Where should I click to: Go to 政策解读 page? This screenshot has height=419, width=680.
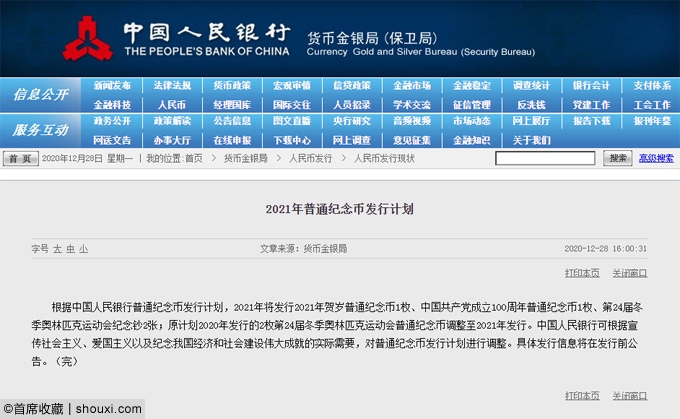(x=172, y=121)
